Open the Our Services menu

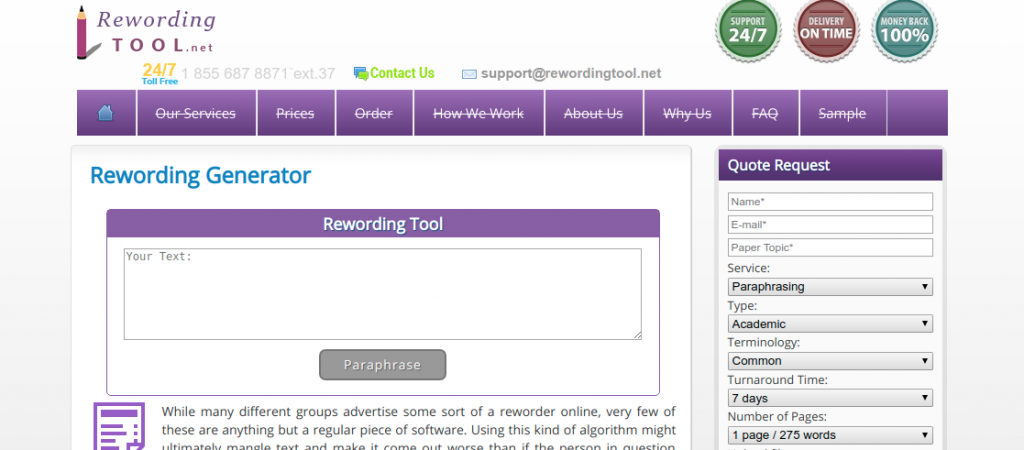tap(195, 114)
